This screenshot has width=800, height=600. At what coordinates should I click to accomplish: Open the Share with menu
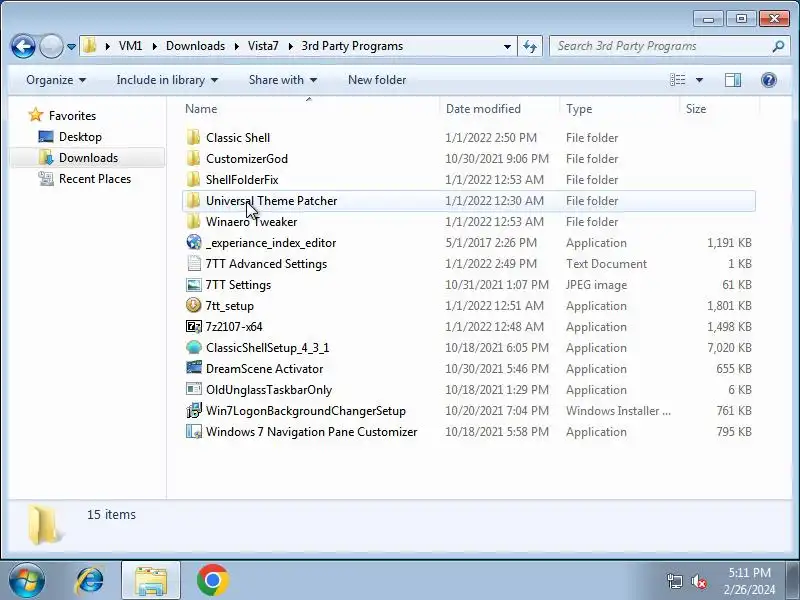click(283, 80)
